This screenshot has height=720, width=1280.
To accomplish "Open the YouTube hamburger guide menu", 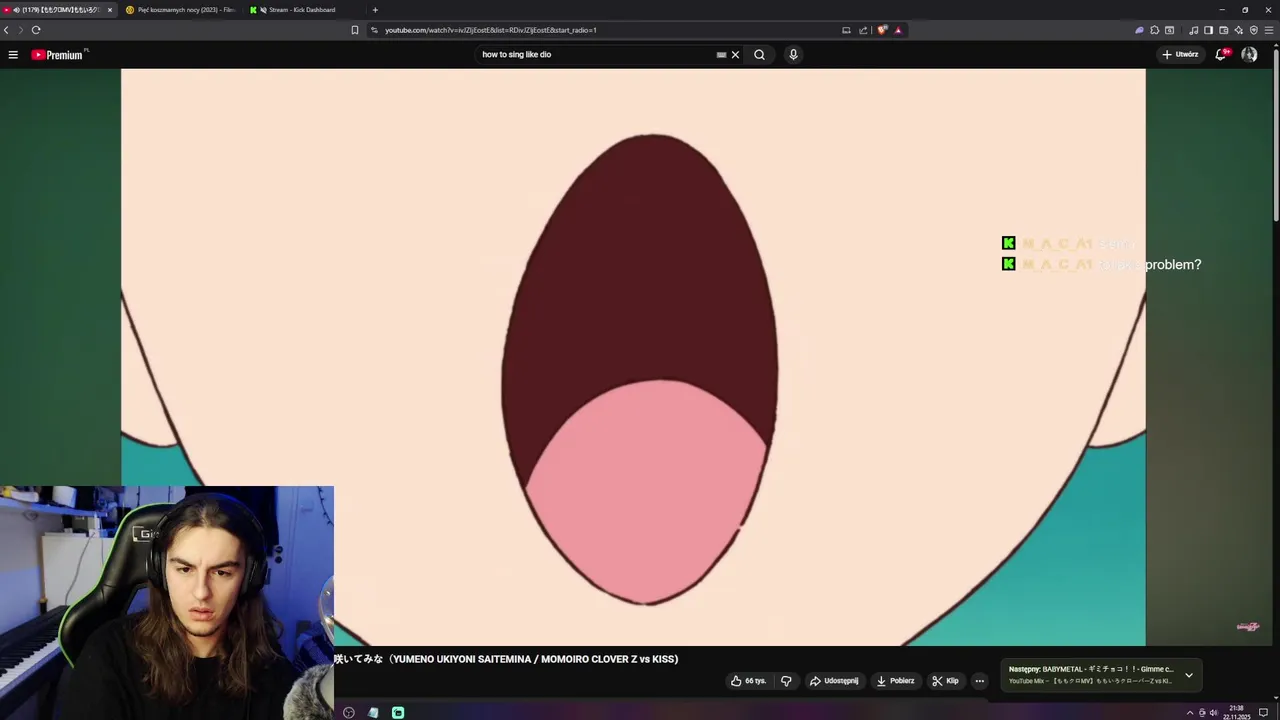I will (13, 55).
